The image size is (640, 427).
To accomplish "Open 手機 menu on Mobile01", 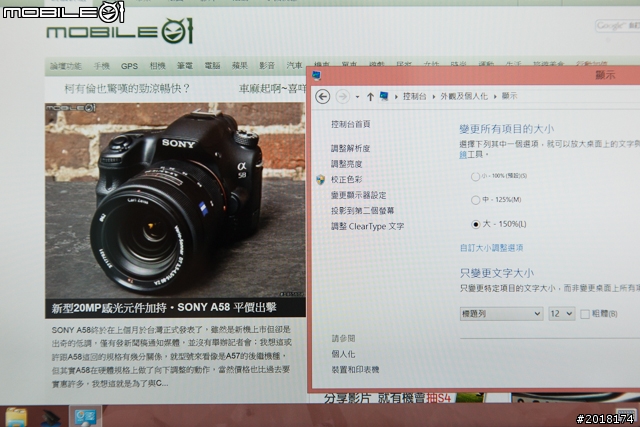I will pyautogui.click(x=101, y=66).
